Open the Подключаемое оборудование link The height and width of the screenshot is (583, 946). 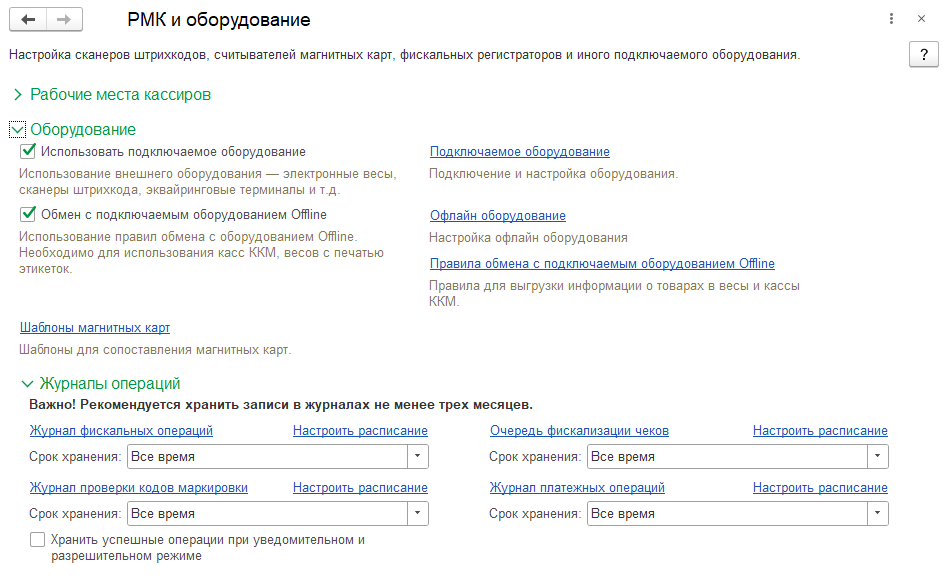(x=519, y=152)
